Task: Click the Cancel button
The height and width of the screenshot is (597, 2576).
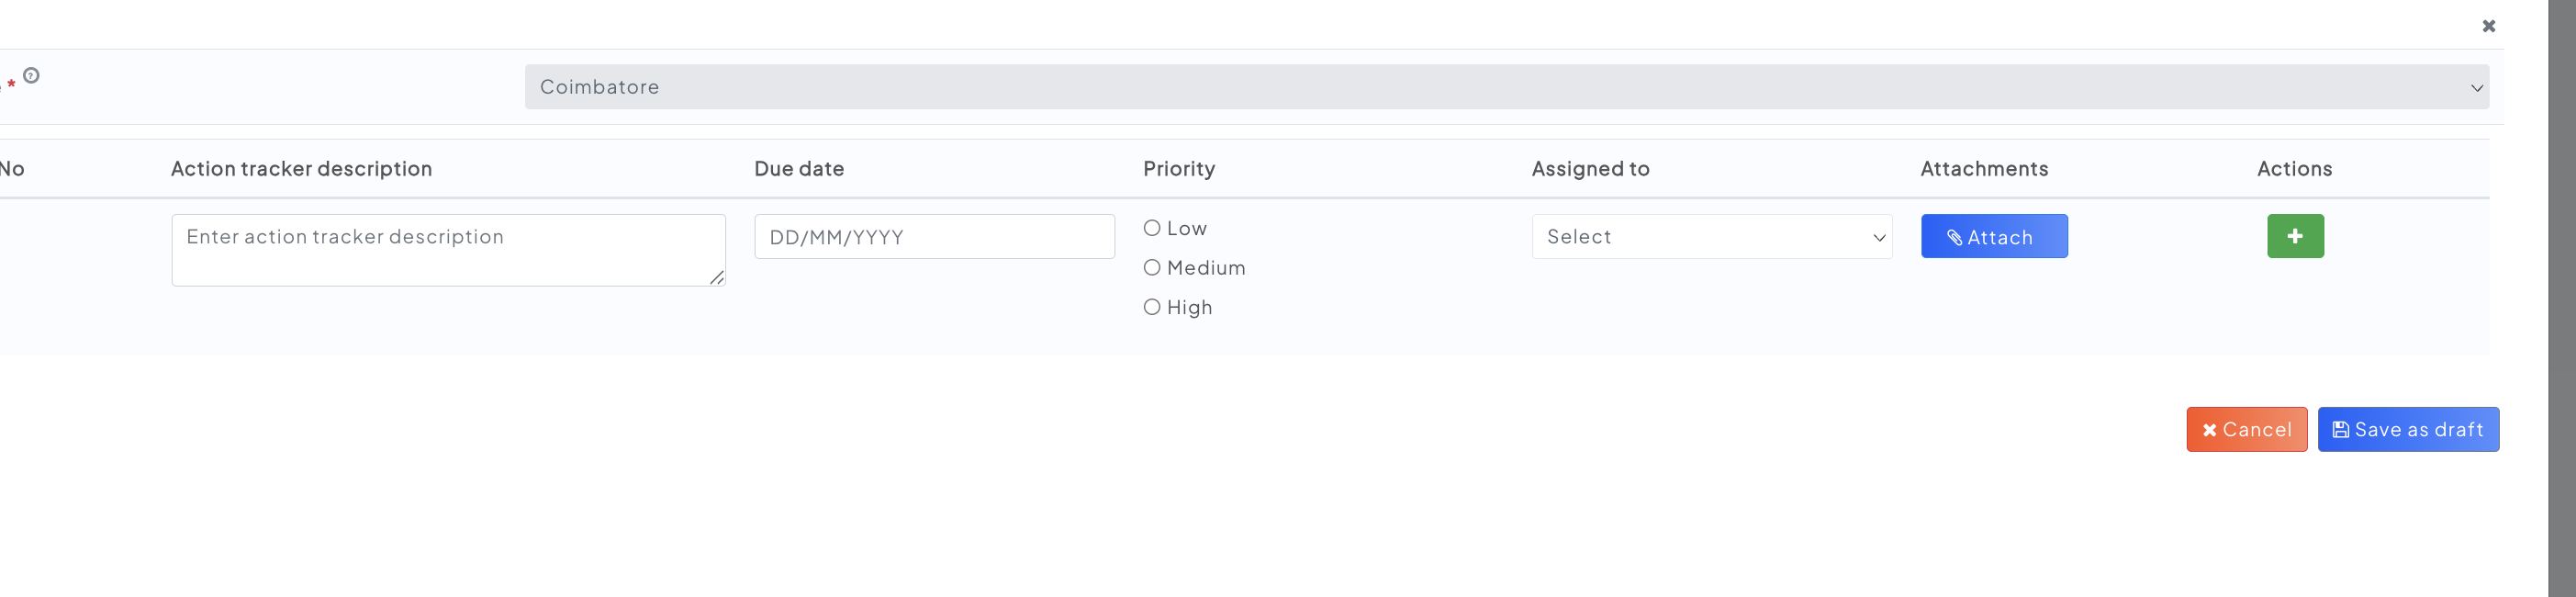Action: click(x=2246, y=429)
